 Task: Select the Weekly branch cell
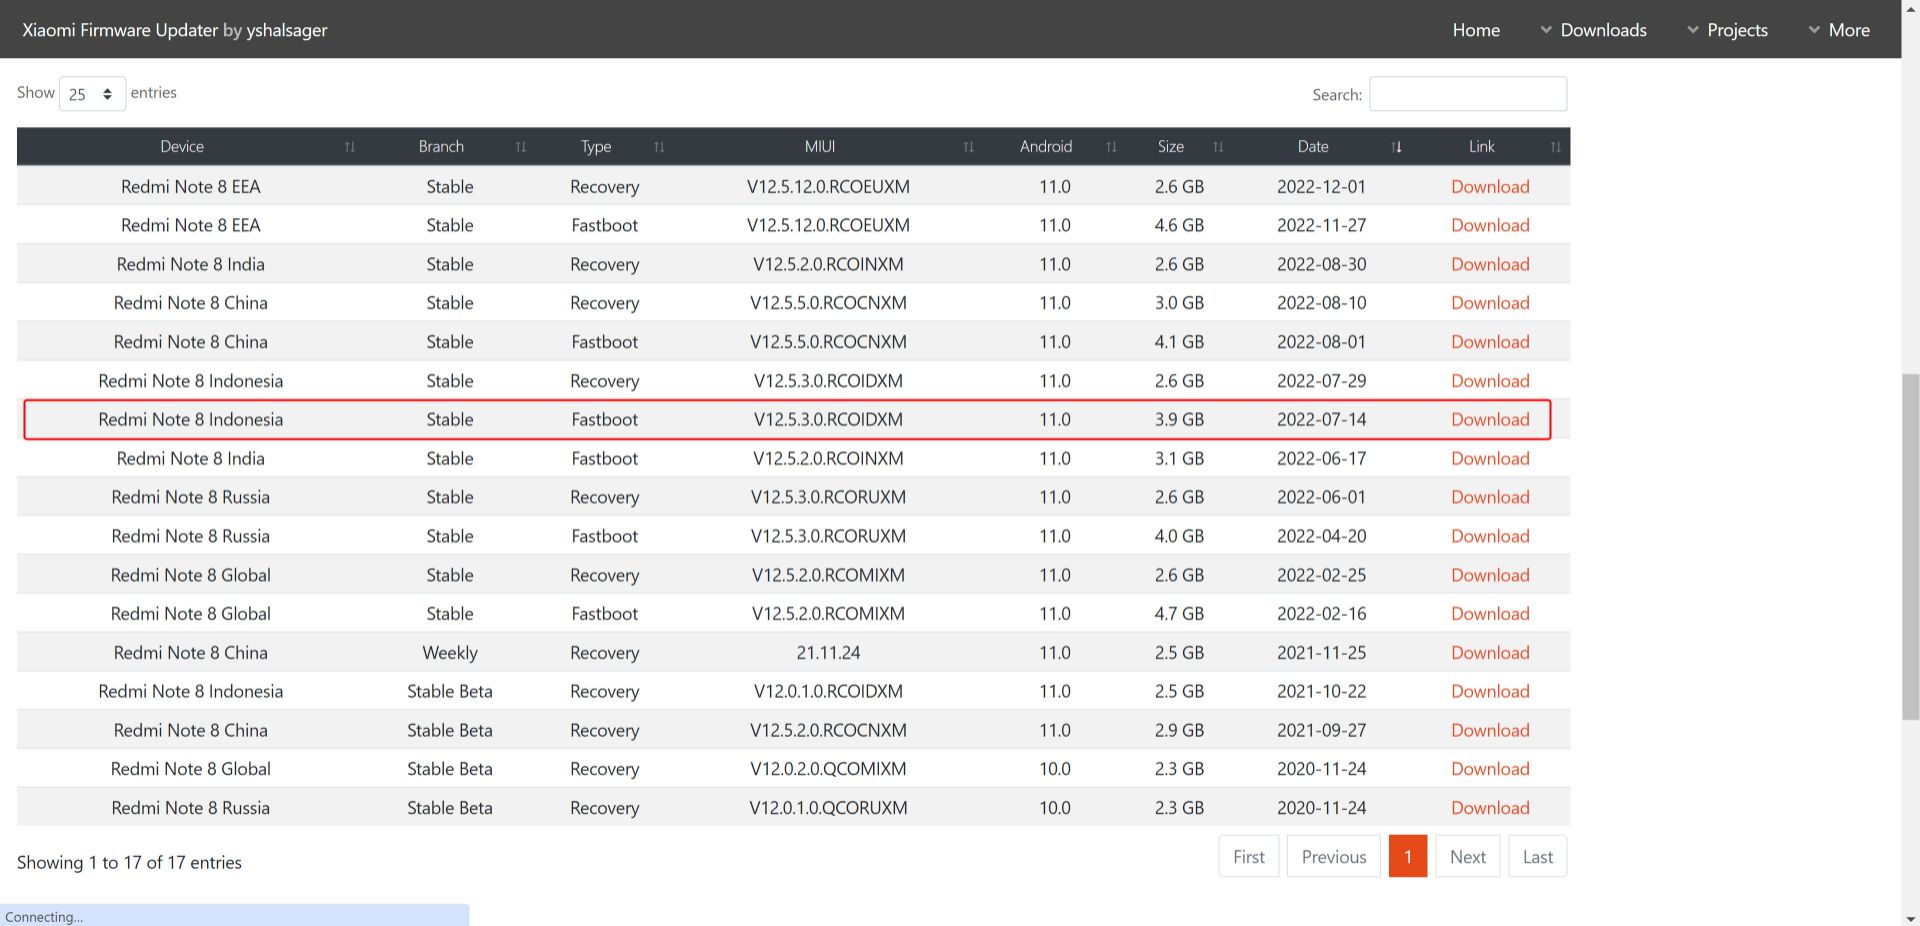click(450, 653)
